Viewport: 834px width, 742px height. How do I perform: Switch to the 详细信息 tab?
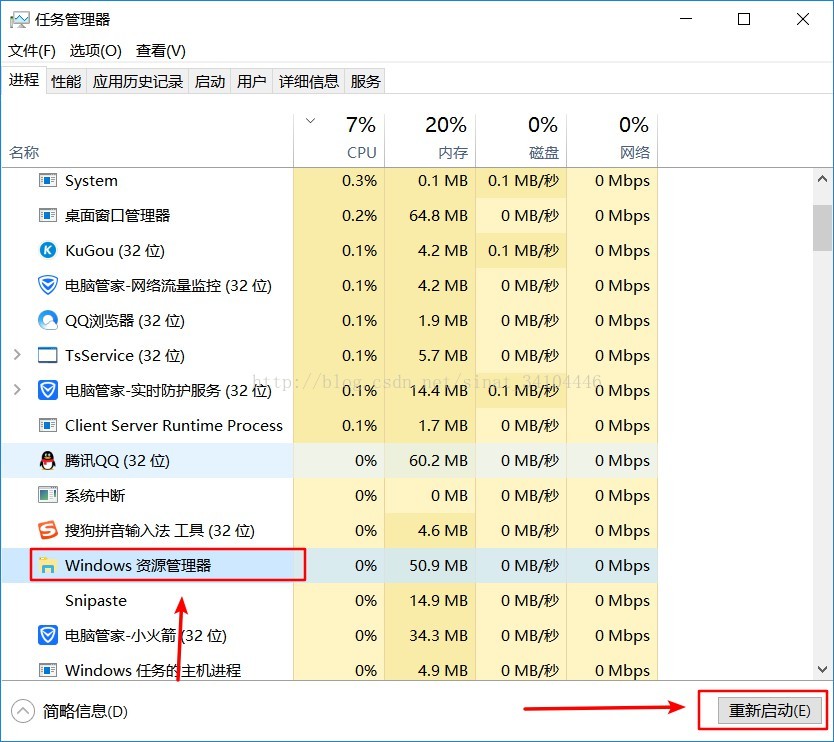pyautogui.click(x=308, y=81)
